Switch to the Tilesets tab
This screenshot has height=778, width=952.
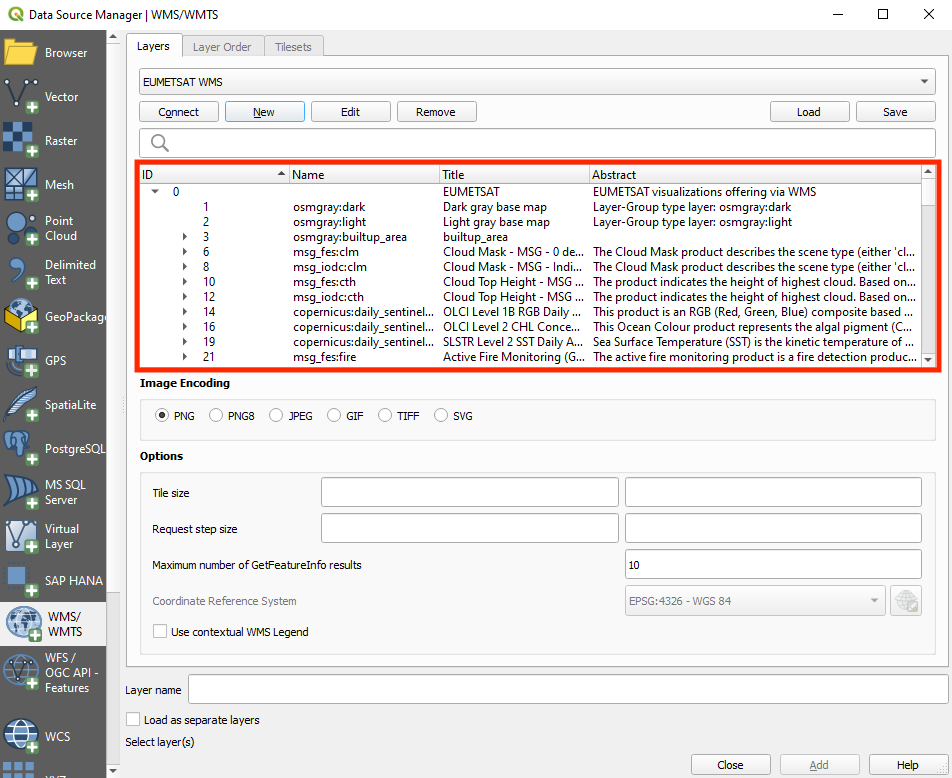point(293,46)
